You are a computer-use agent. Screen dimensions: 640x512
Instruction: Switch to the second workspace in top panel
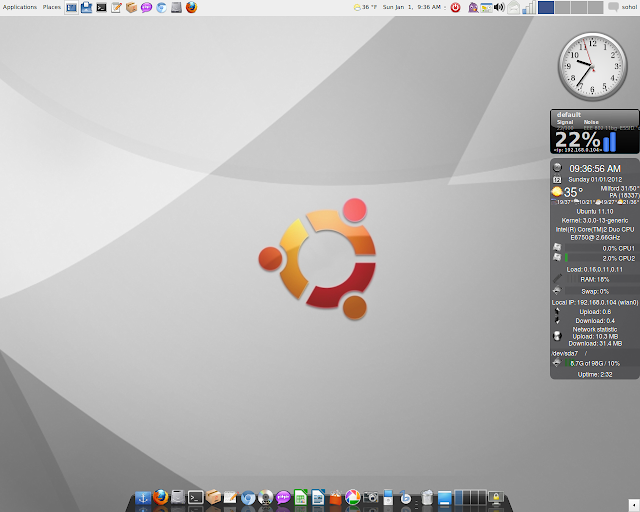point(562,7)
